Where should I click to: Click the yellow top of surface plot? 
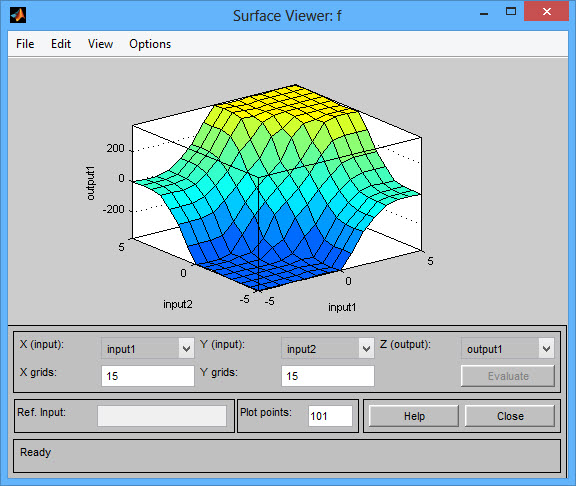coord(287,105)
